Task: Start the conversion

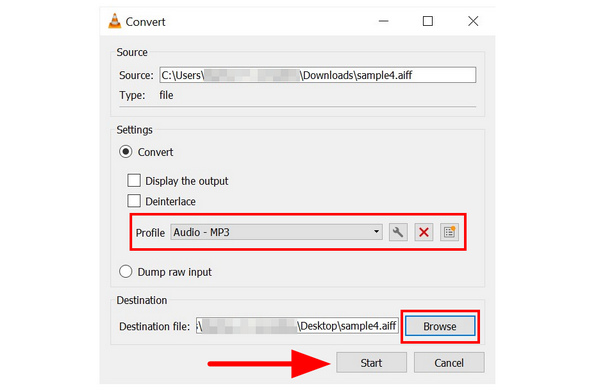Action: pyautogui.click(x=371, y=363)
